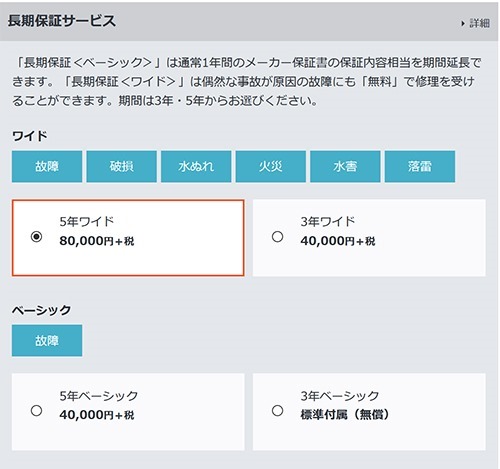This screenshot has height=469, width=500.
Task: Click the 故障 tag under ワイド
Action: [x=47, y=166]
